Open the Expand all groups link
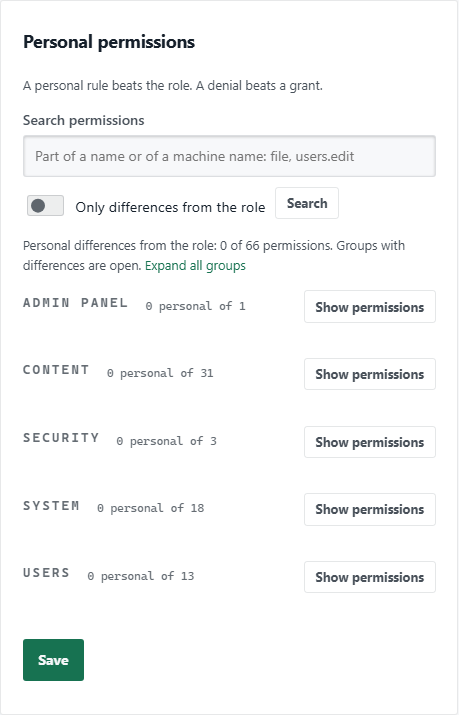This screenshot has height=715, width=459. (x=195, y=265)
